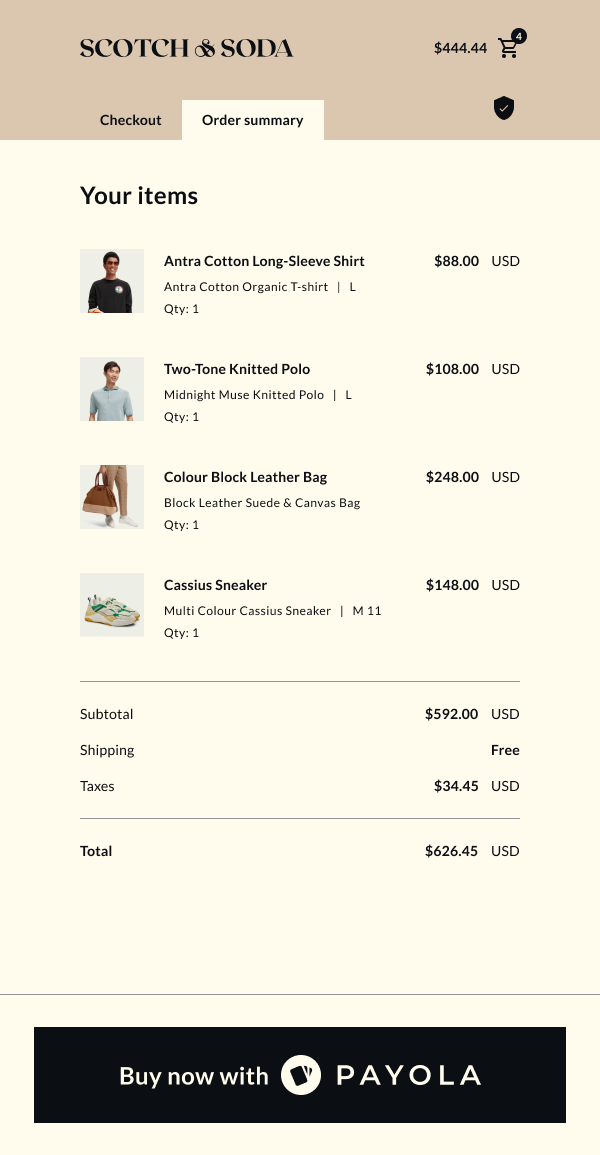Click the Payola logo icon

300,1075
